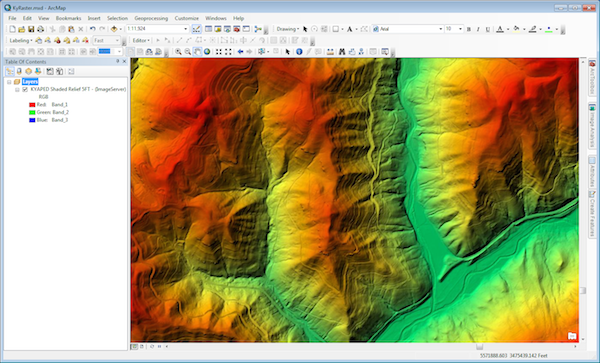Open the Search window icon
The image size is (600, 363).
pos(227,29)
